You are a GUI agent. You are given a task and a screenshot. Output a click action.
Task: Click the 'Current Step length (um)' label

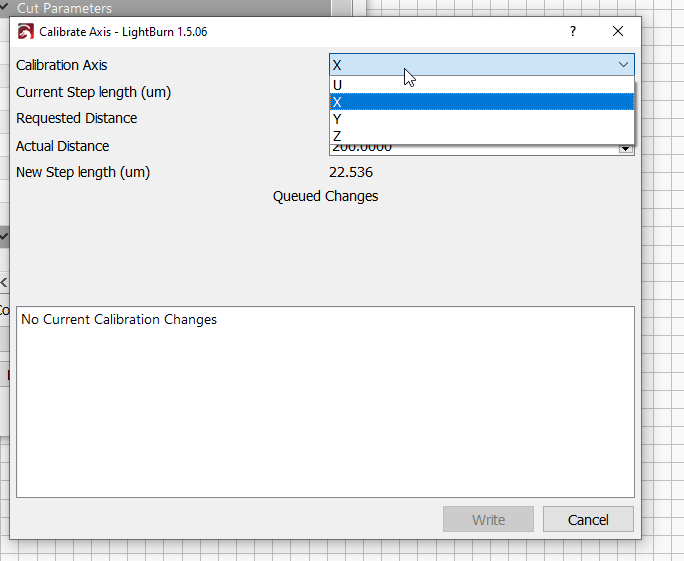click(x=93, y=92)
